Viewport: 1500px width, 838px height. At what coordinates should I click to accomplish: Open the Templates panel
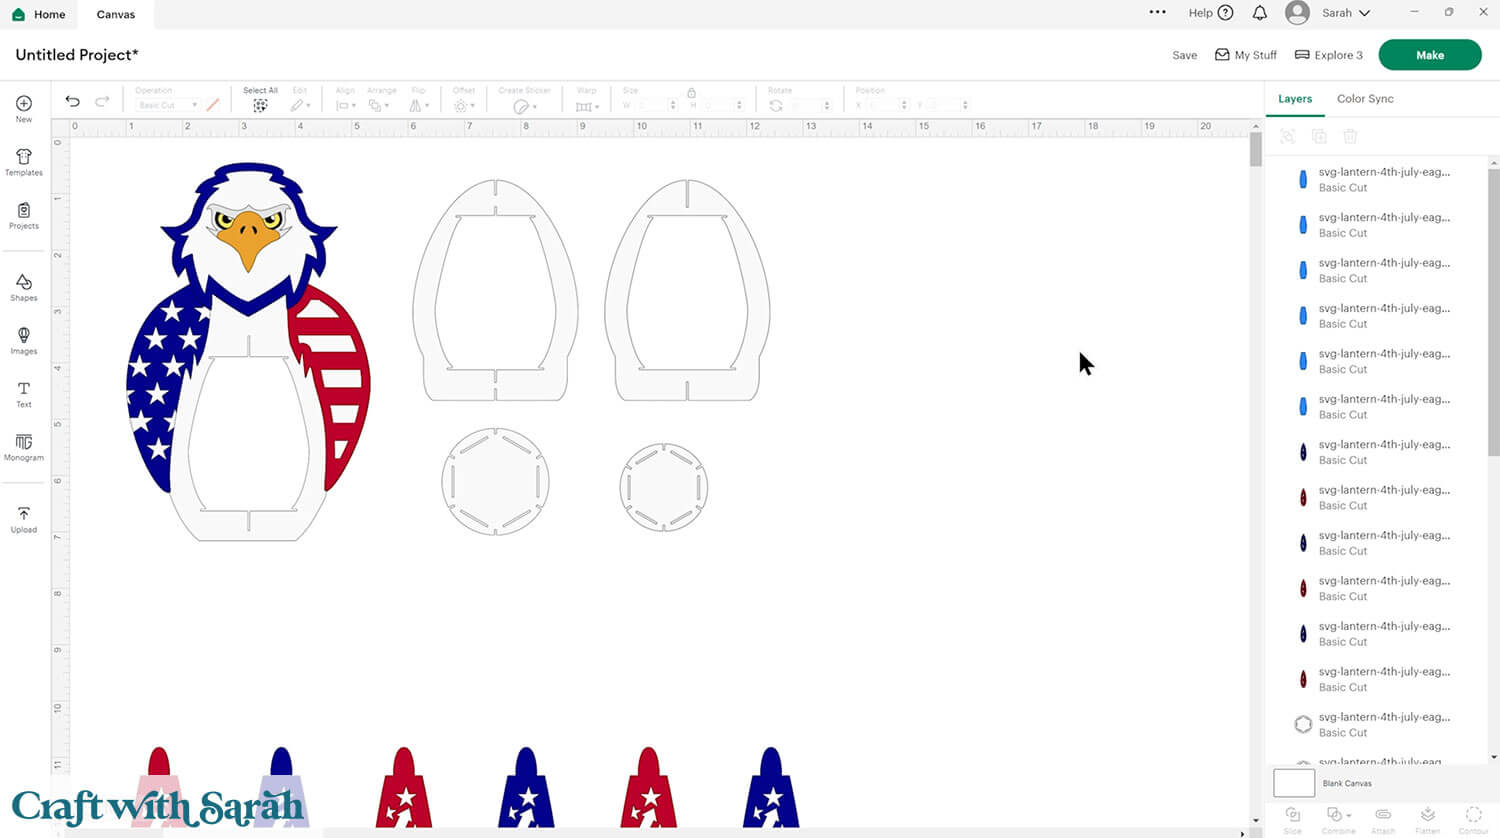point(24,162)
